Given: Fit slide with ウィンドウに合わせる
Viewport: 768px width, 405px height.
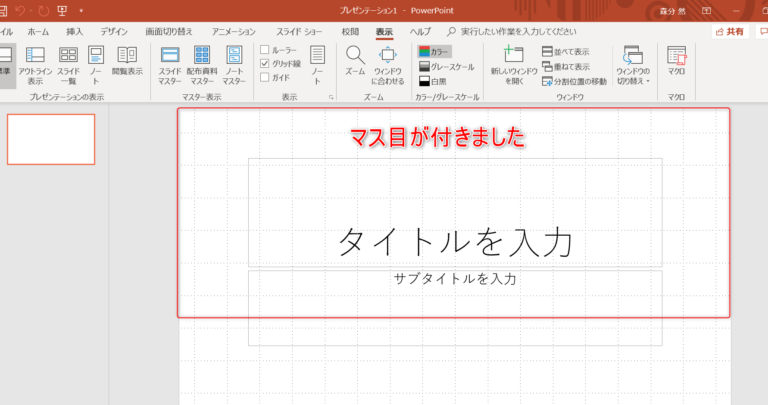Looking at the screenshot, I should 388,65.
